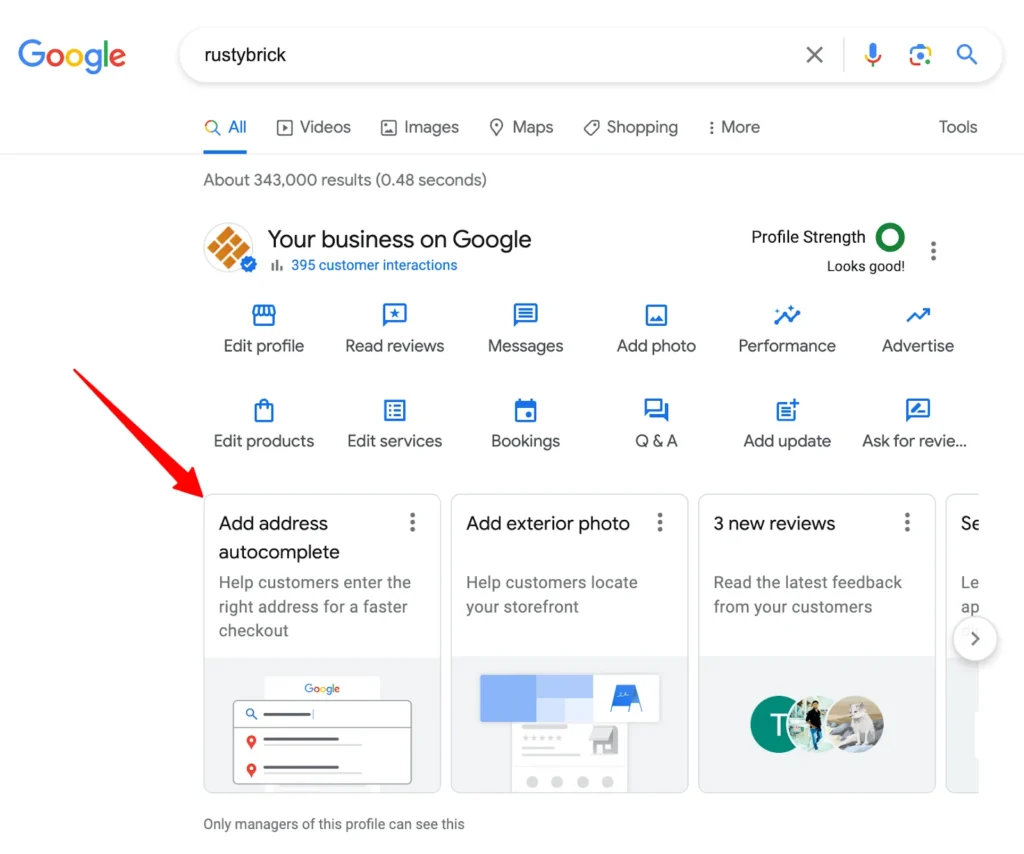This screenshot has width=1024, height=854.
Task: Open Messages for your business
Action: click(525, 315)
